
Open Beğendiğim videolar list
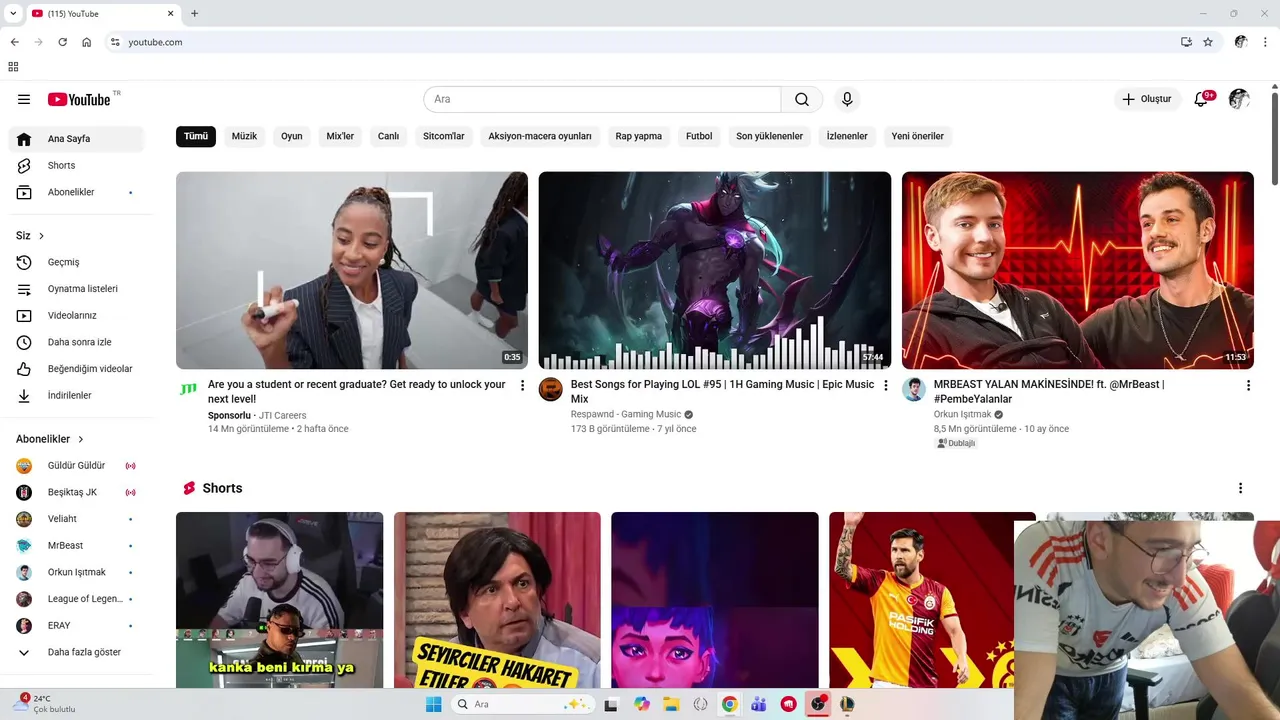click(76, 369)
